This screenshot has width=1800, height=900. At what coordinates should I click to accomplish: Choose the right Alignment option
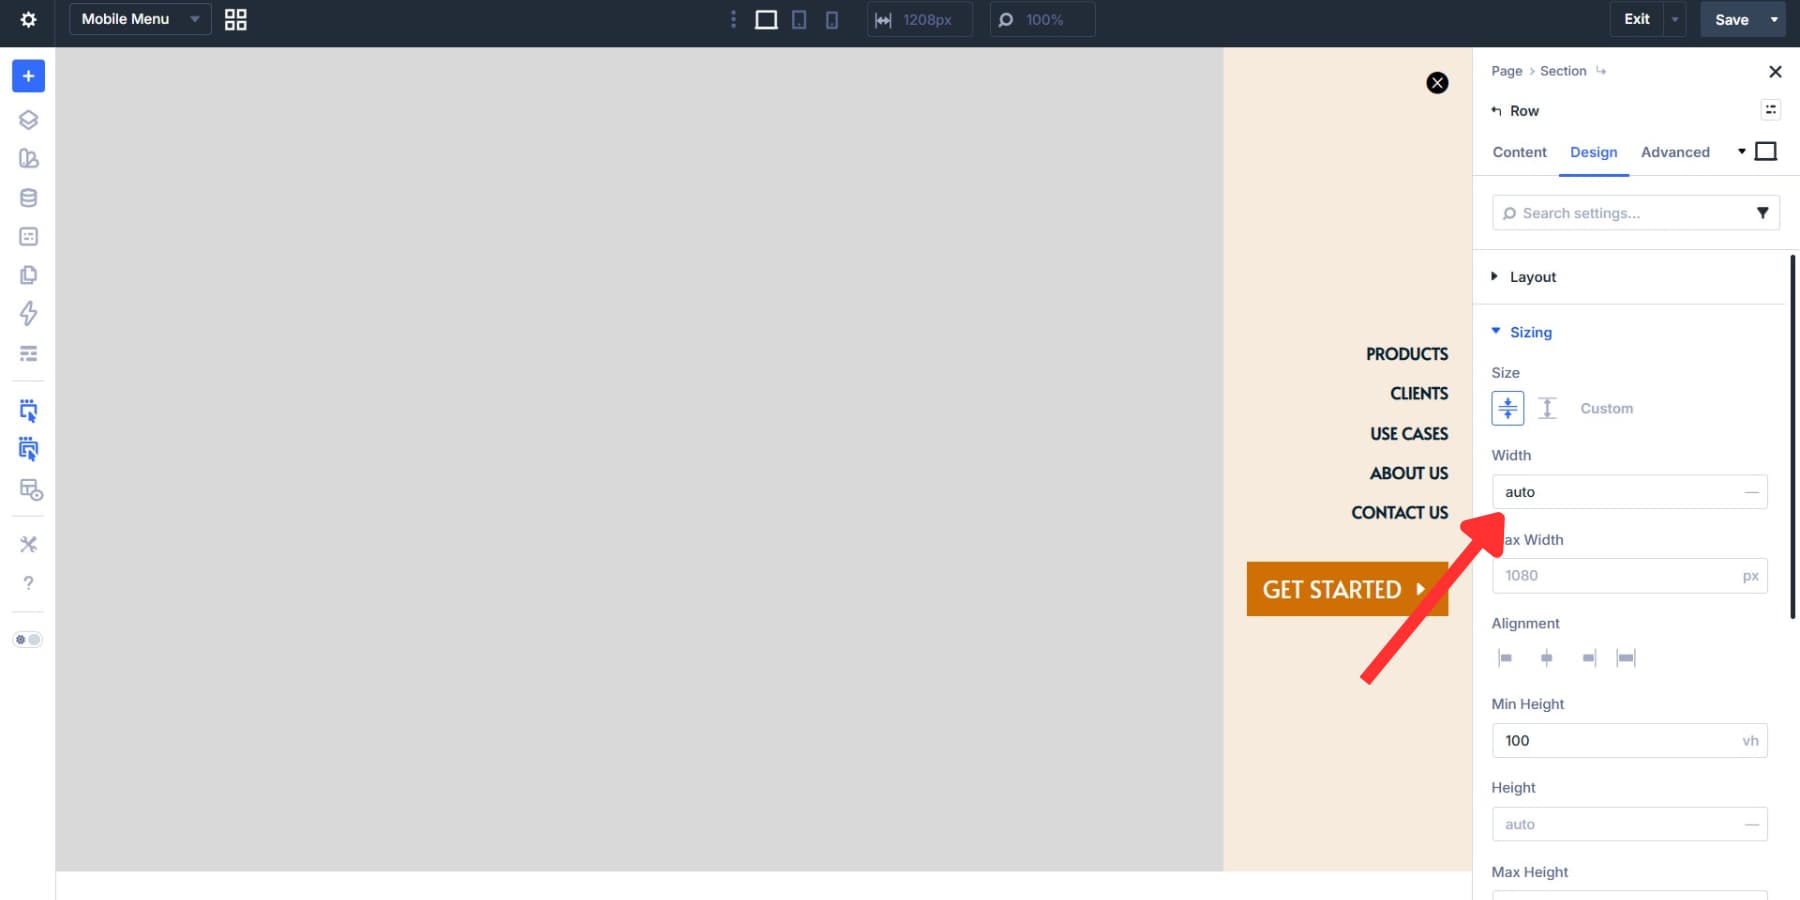[1588, 657]
